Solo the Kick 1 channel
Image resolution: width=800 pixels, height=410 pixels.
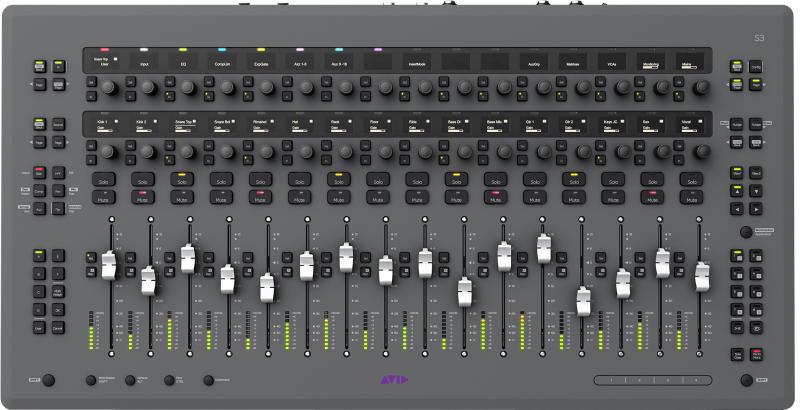(103, 181)
